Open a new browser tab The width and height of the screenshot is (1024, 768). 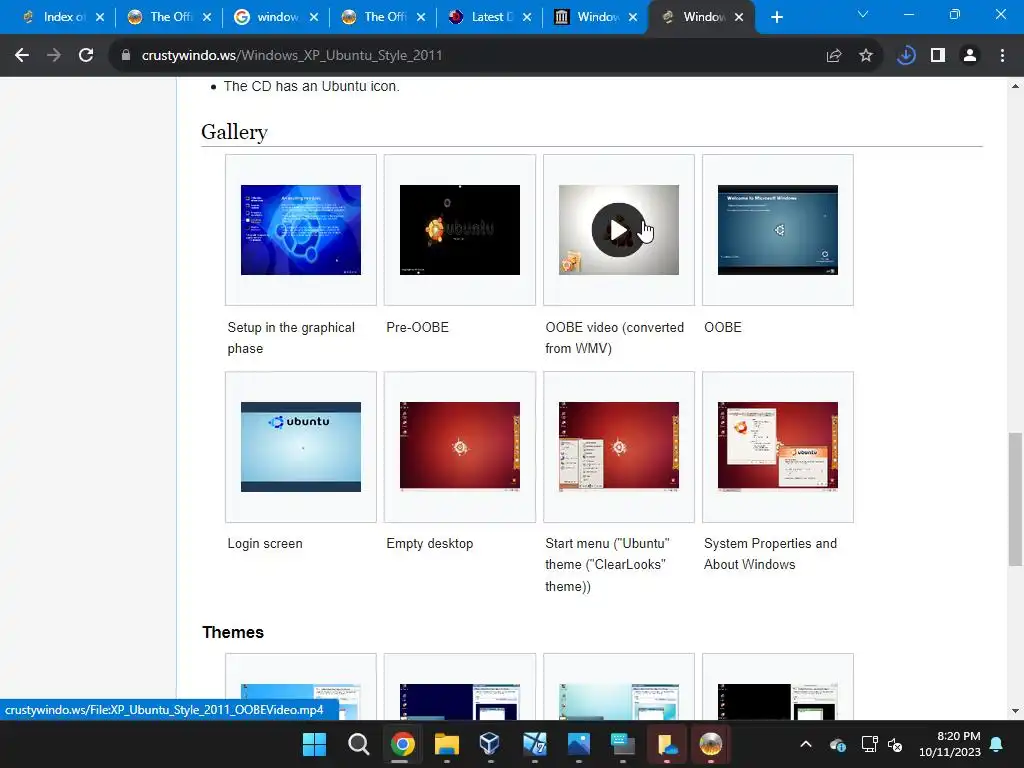(776, 17)
